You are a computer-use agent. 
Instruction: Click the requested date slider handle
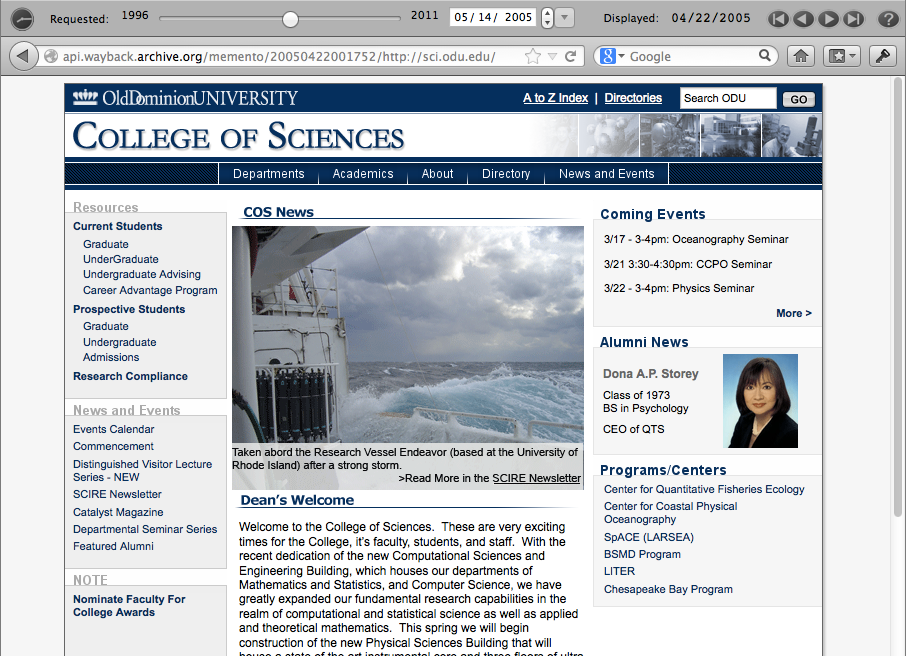tap(290, 19)
